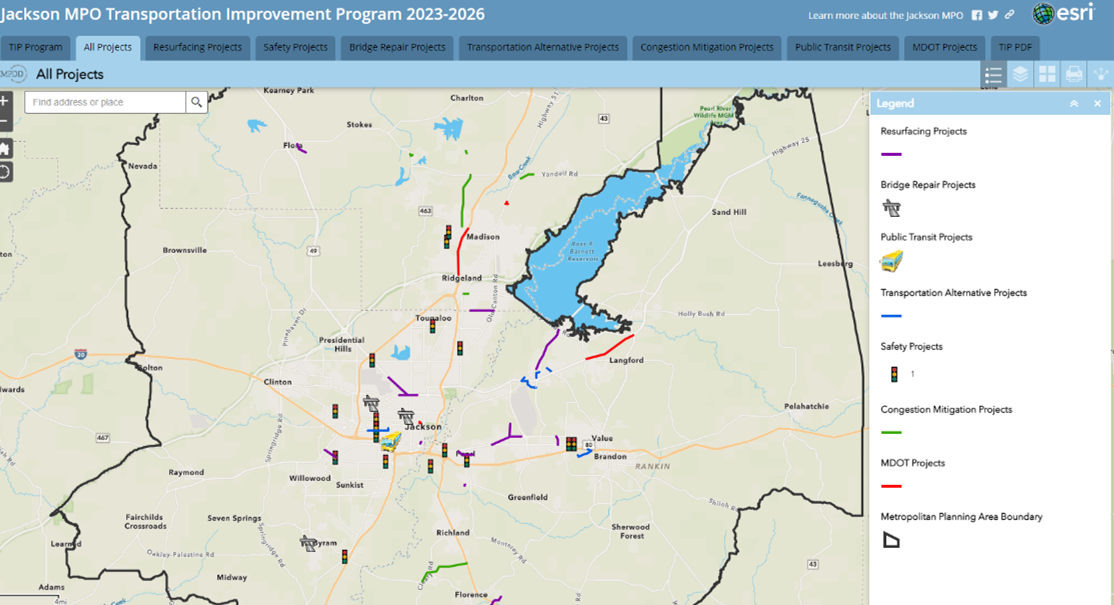Click the Sherwood Forest map label

[x=631, y=531]
